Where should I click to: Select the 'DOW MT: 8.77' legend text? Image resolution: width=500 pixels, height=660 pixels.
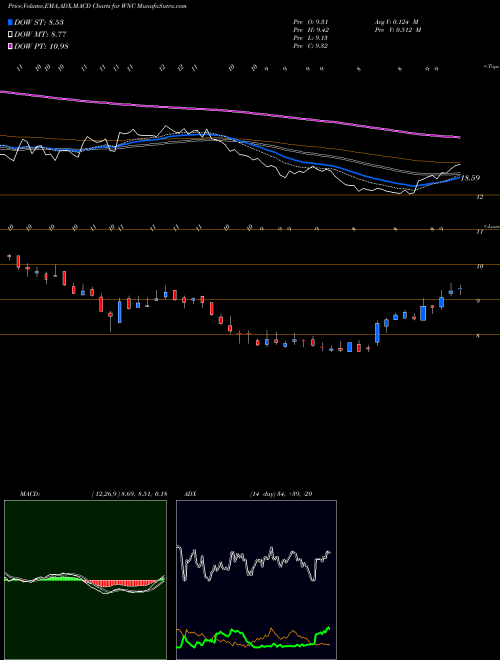tap(40, 35)
